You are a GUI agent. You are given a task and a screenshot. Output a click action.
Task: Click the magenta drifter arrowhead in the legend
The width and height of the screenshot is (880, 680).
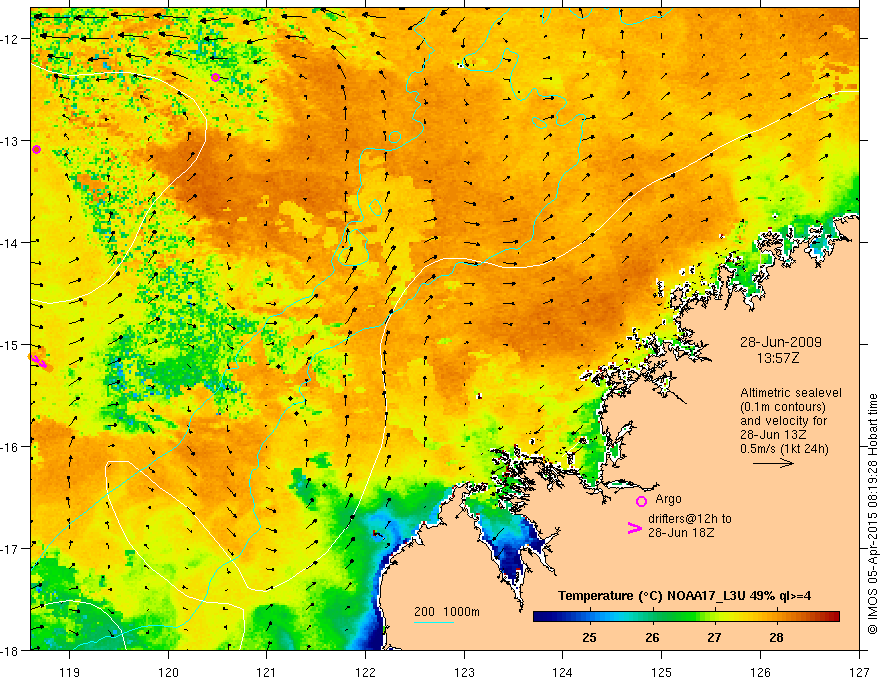point(634,528)
